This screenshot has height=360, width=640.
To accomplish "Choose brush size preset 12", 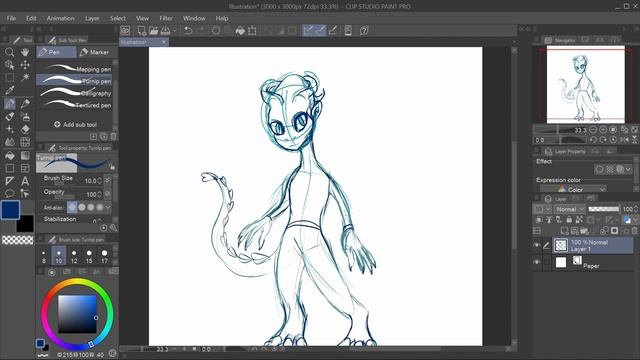I will click(x=74, y=256).
